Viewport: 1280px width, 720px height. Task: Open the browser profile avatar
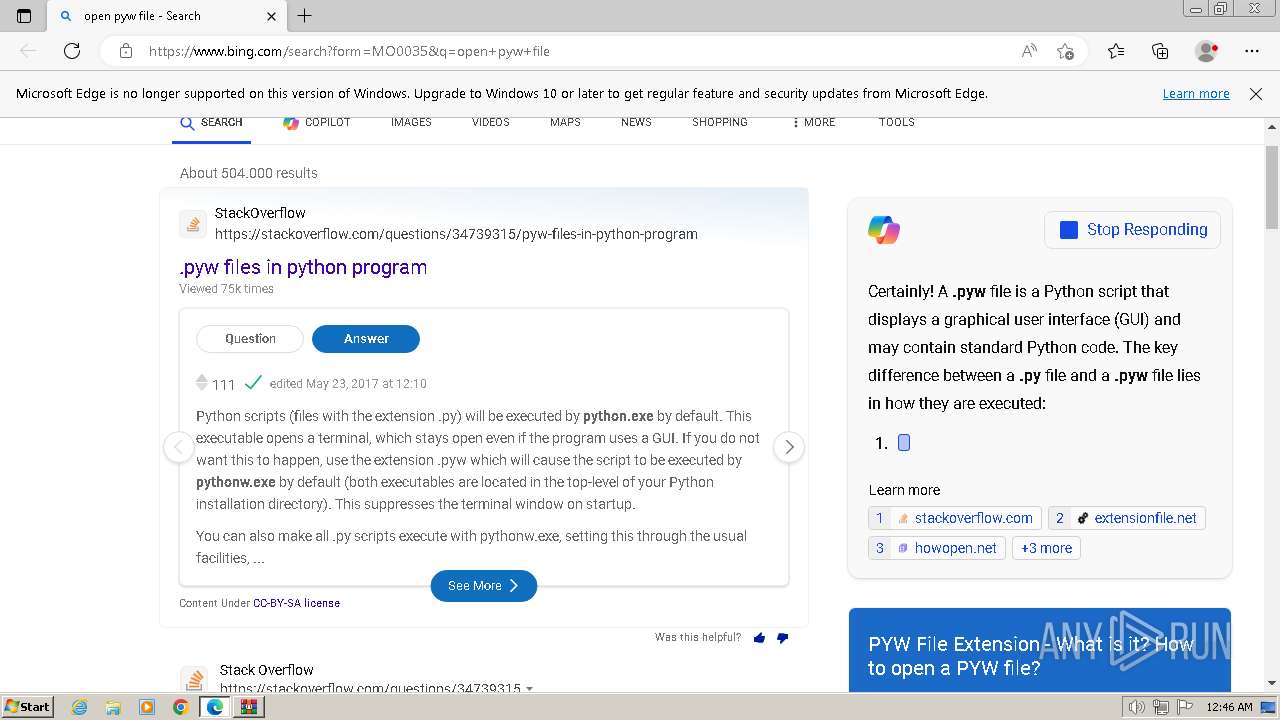[1207, 51]
